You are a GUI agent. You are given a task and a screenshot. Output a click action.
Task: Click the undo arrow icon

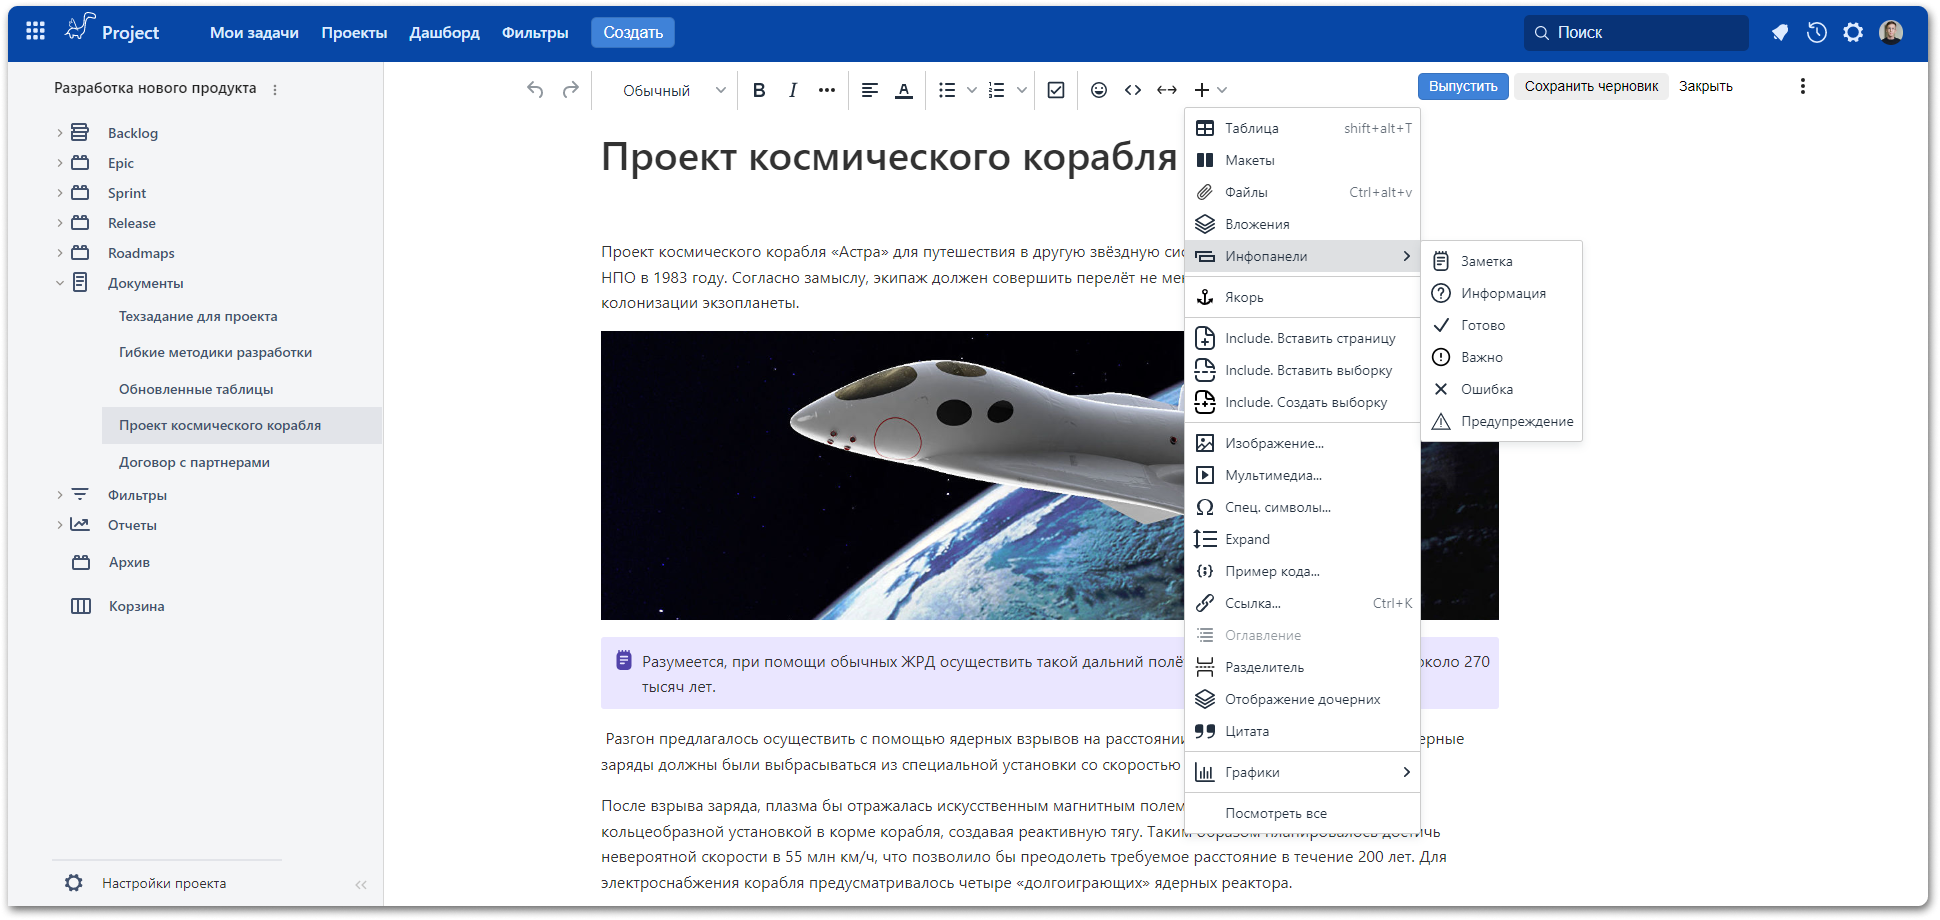click(x=535, y=90)
